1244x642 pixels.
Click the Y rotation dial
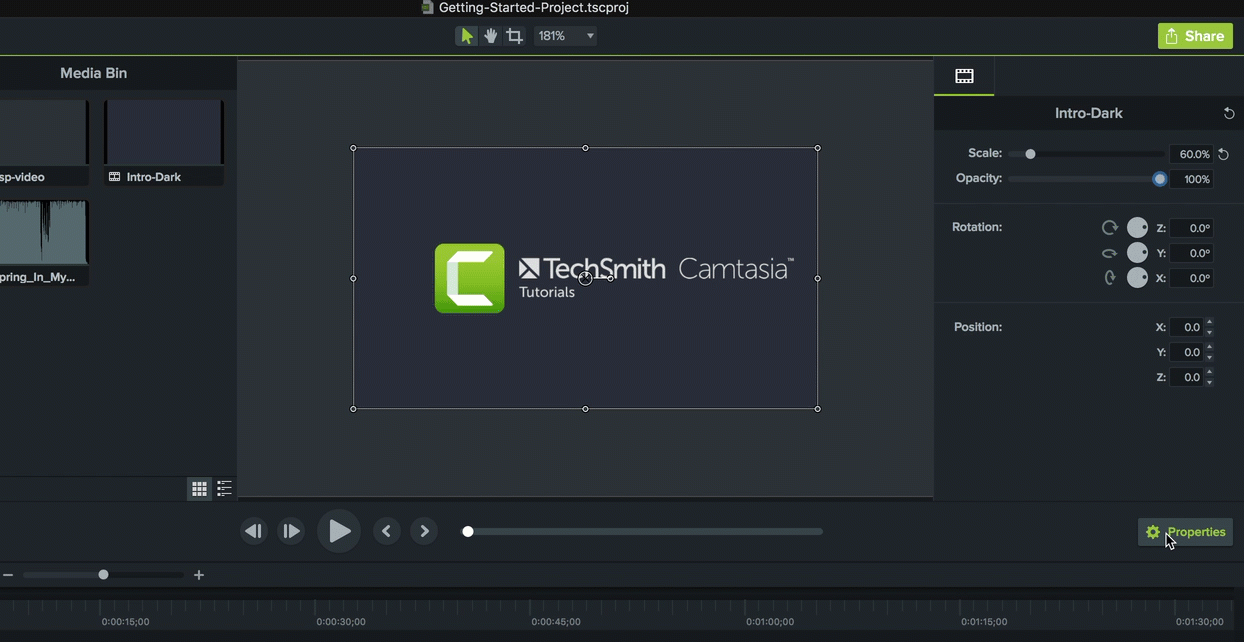[x=1137, y=253]
